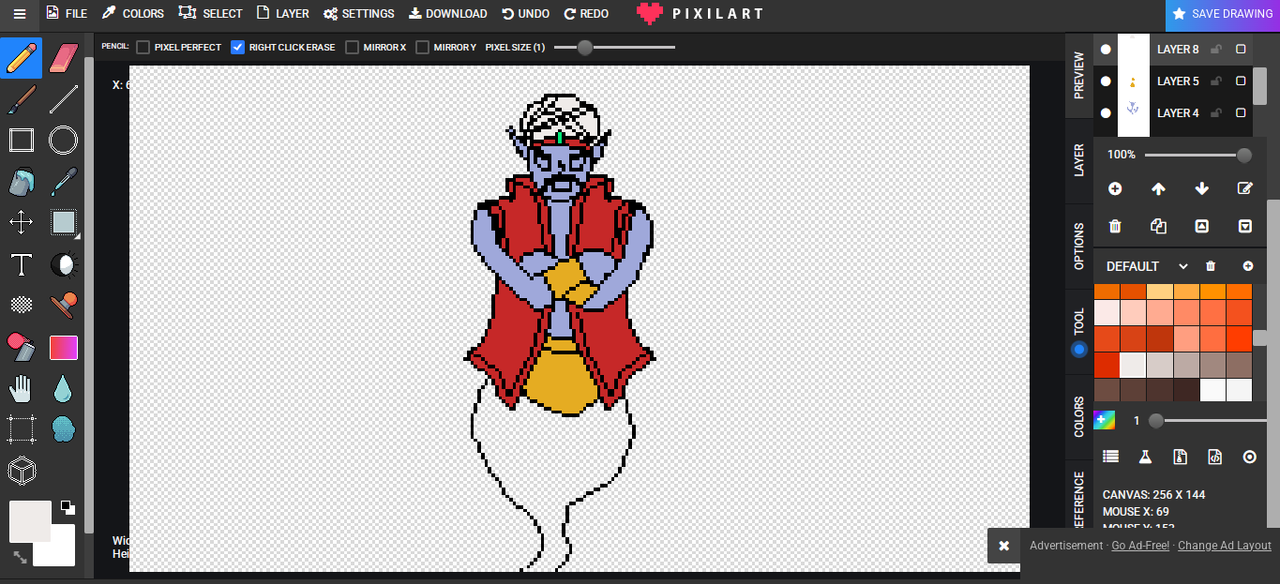Select the Move tool
This screenshot has height=584, width=1280.
pos(21,222)
